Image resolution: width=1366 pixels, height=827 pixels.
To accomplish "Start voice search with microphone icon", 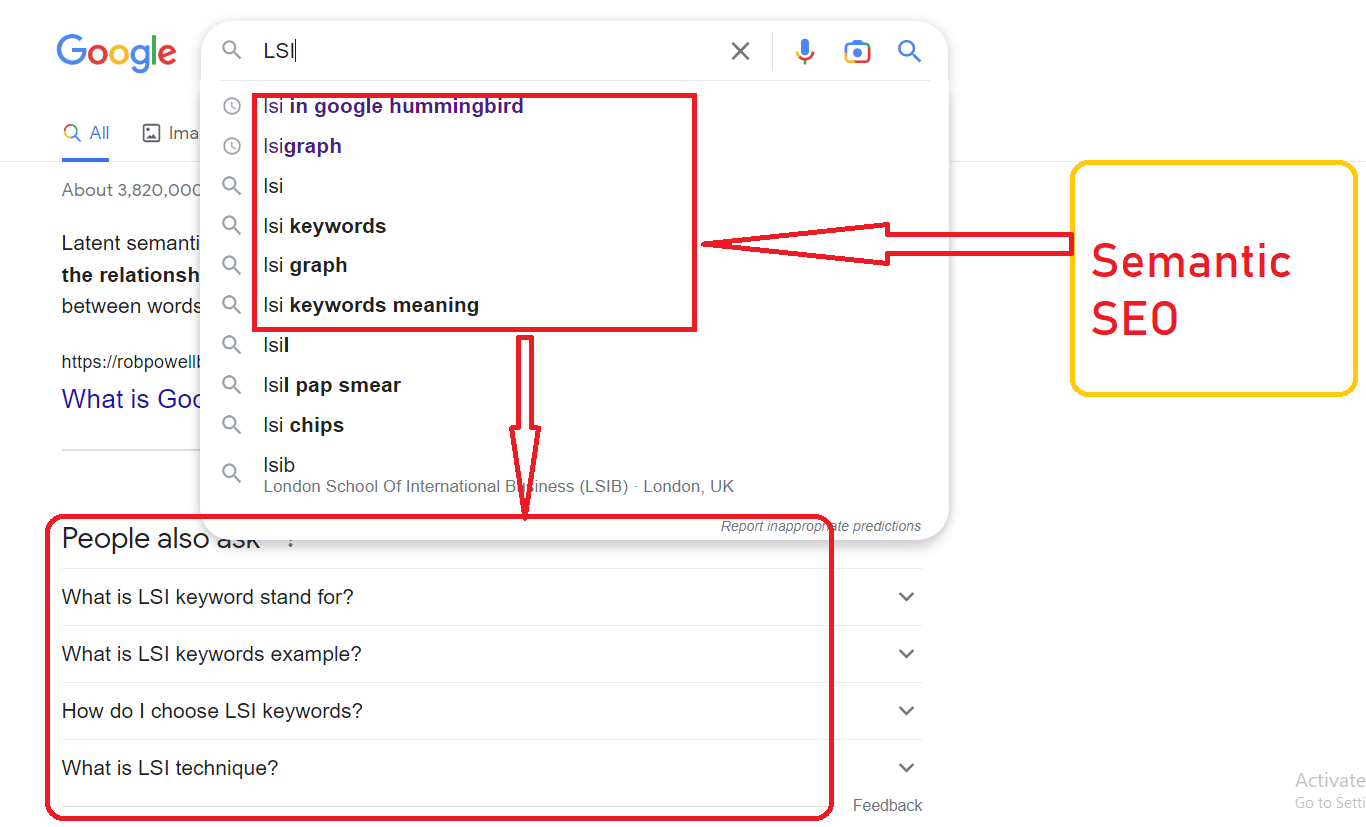I will pyautogui.click(x=805, y=51).
